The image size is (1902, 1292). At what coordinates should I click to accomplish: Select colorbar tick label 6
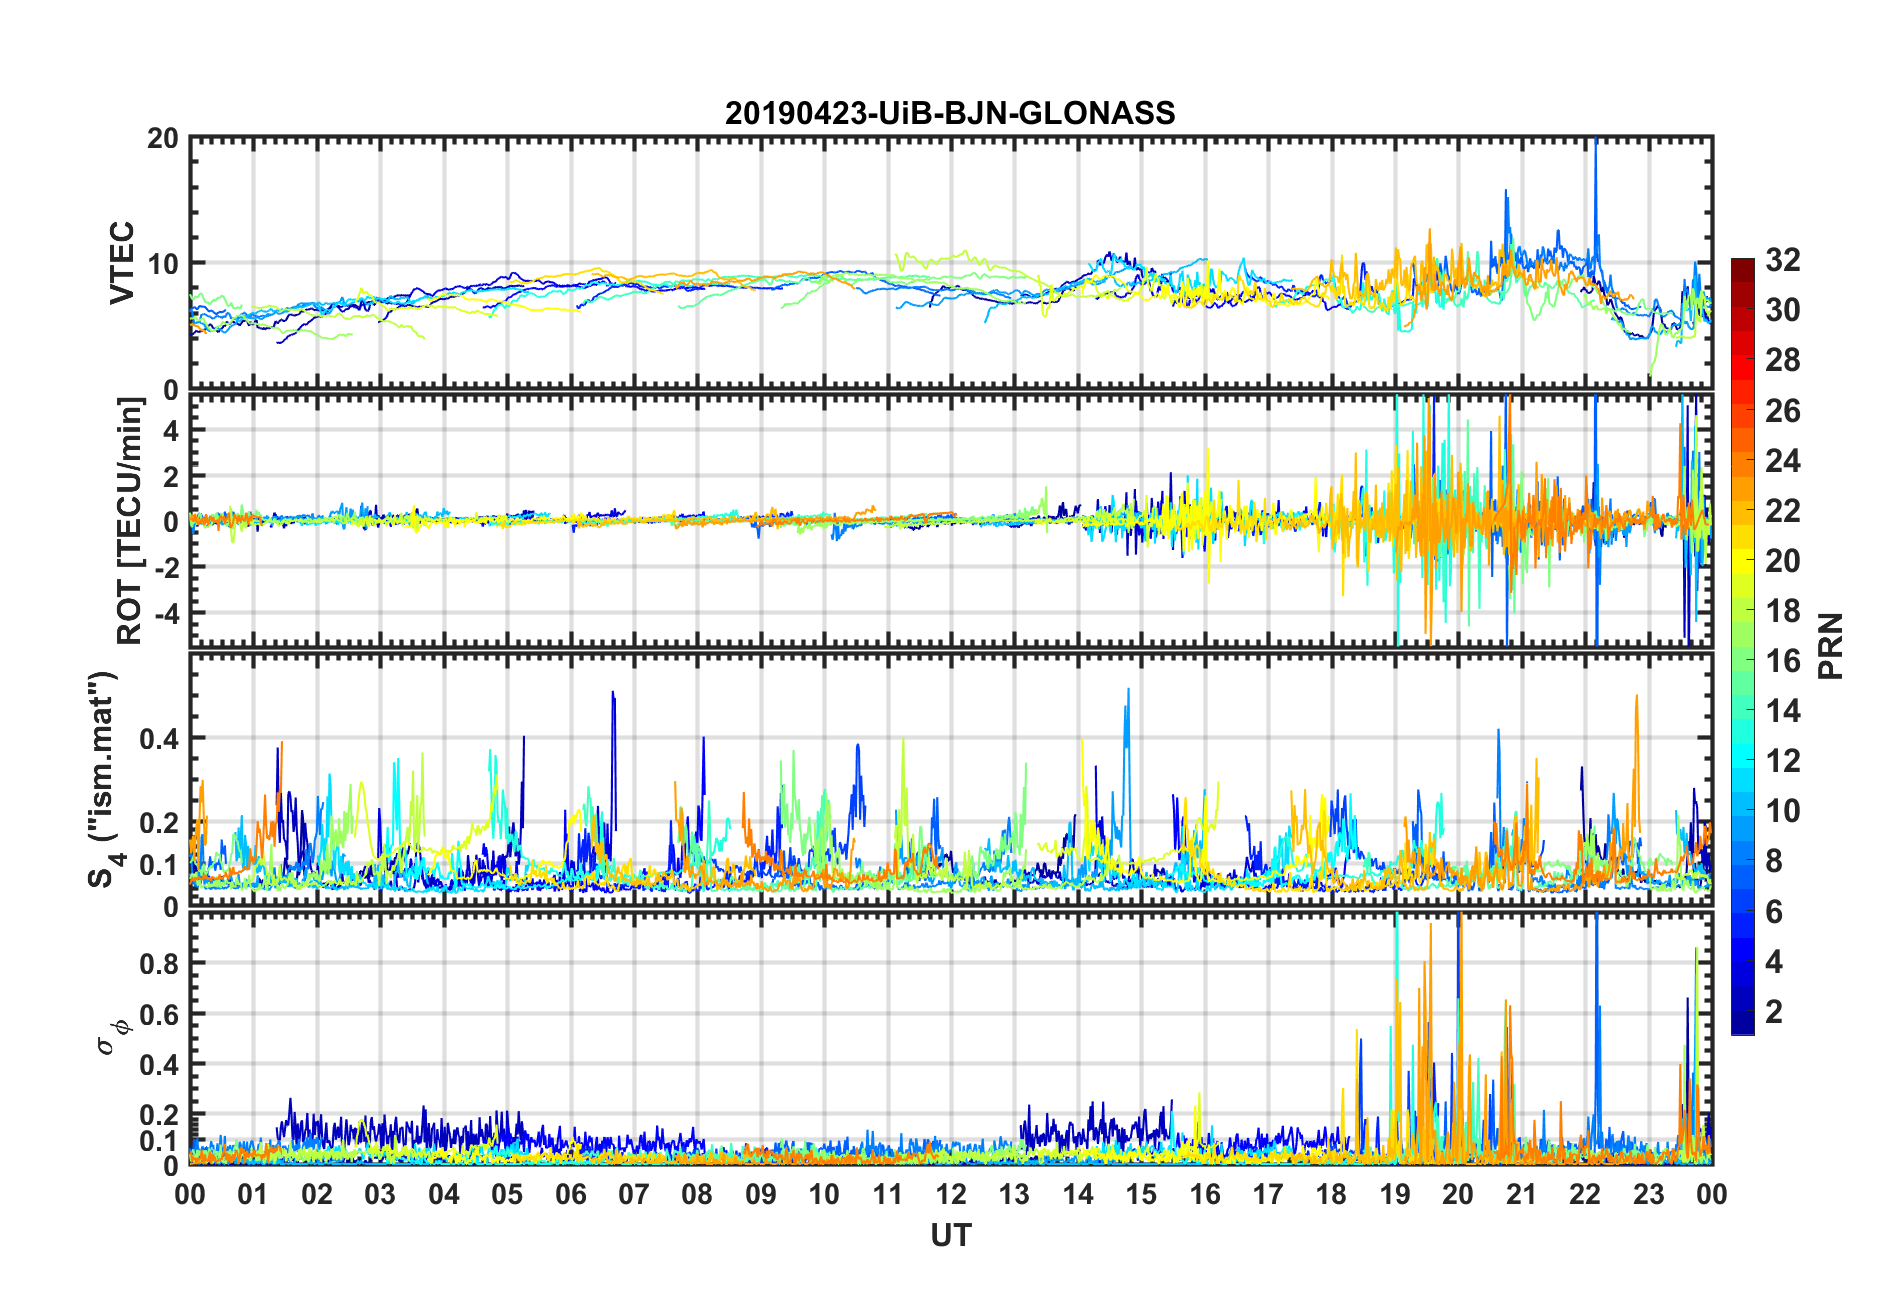click(x=1774, y=911)
